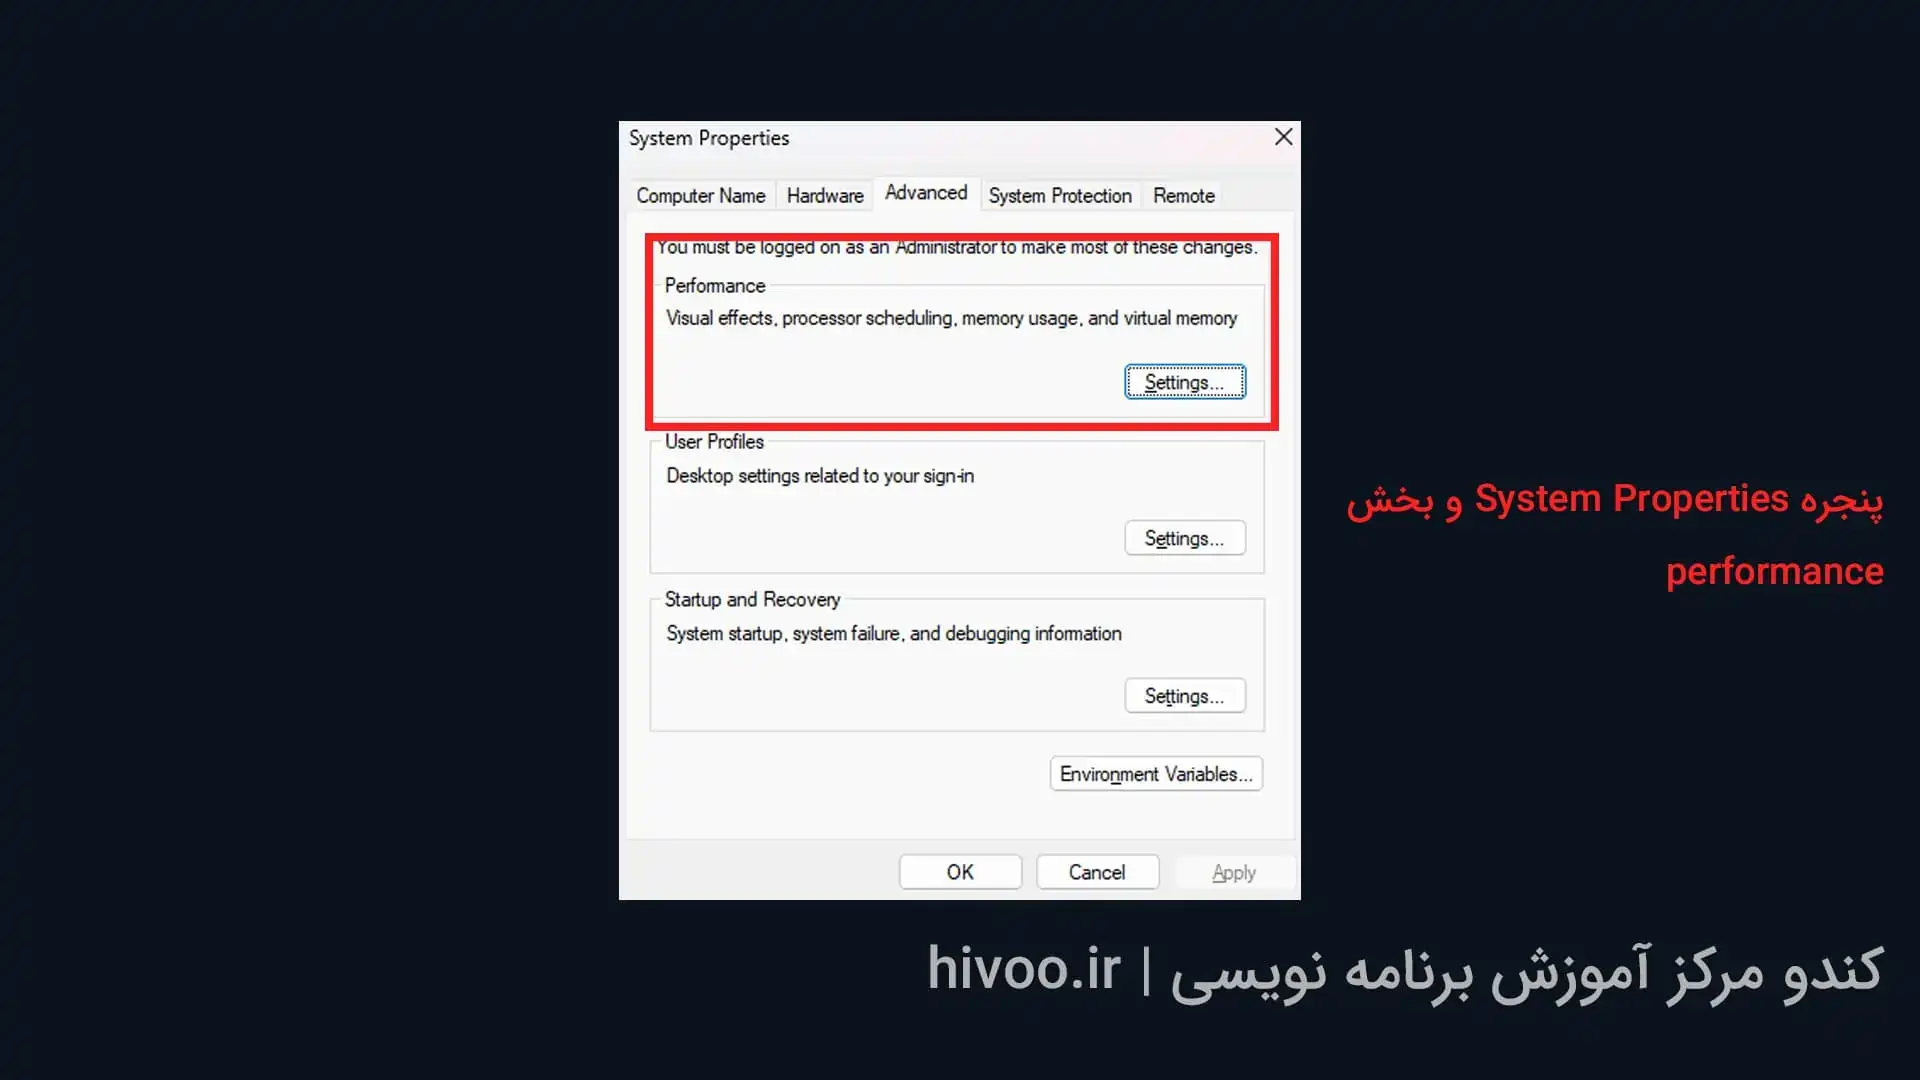Close the System Properties window
Image resolution: width=1920 pixels, height=1080 pixels.
pyautogui.click(x=1283, y=137)
